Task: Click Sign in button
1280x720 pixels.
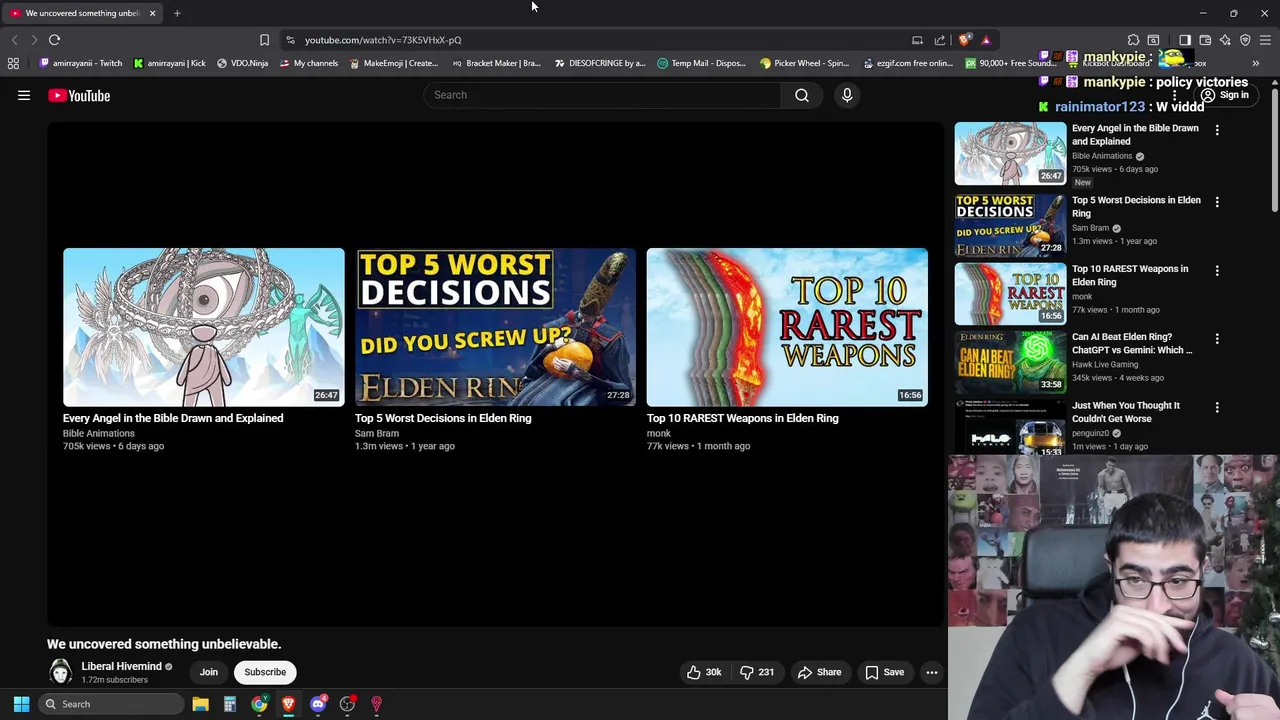Action: pos(1225,95)
